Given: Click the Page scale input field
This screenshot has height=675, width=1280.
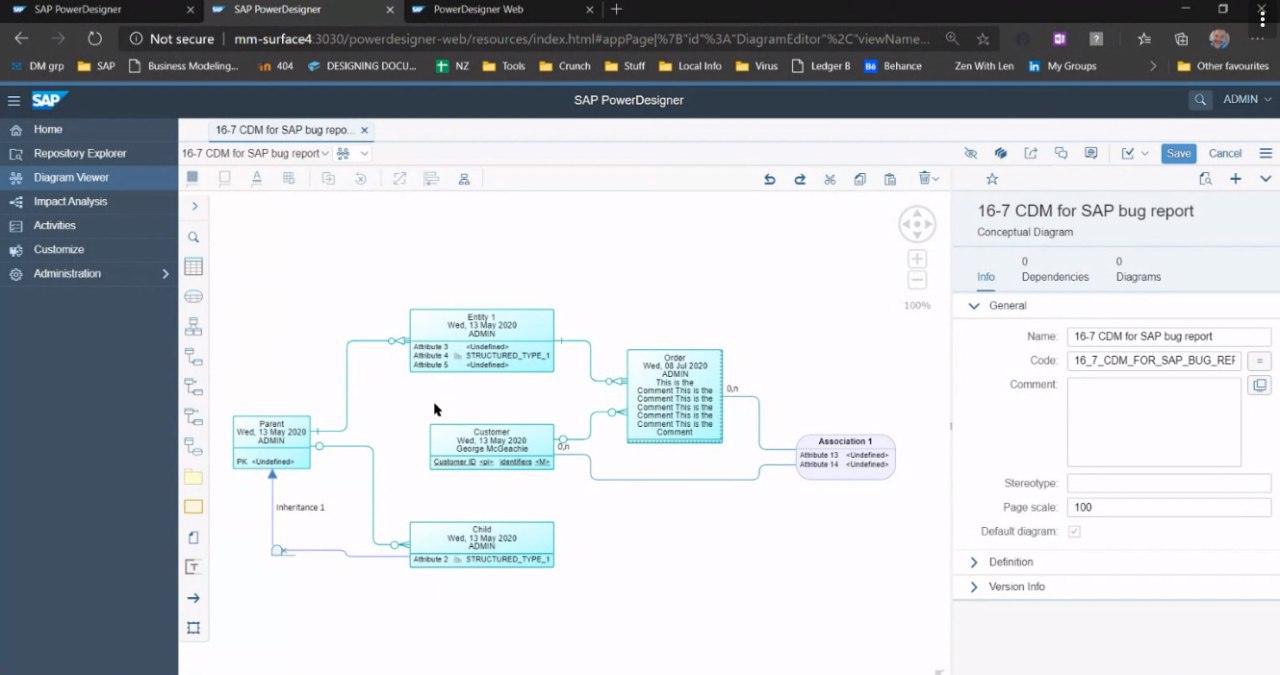Looking at the screenshot, I should pos(1169,507).
